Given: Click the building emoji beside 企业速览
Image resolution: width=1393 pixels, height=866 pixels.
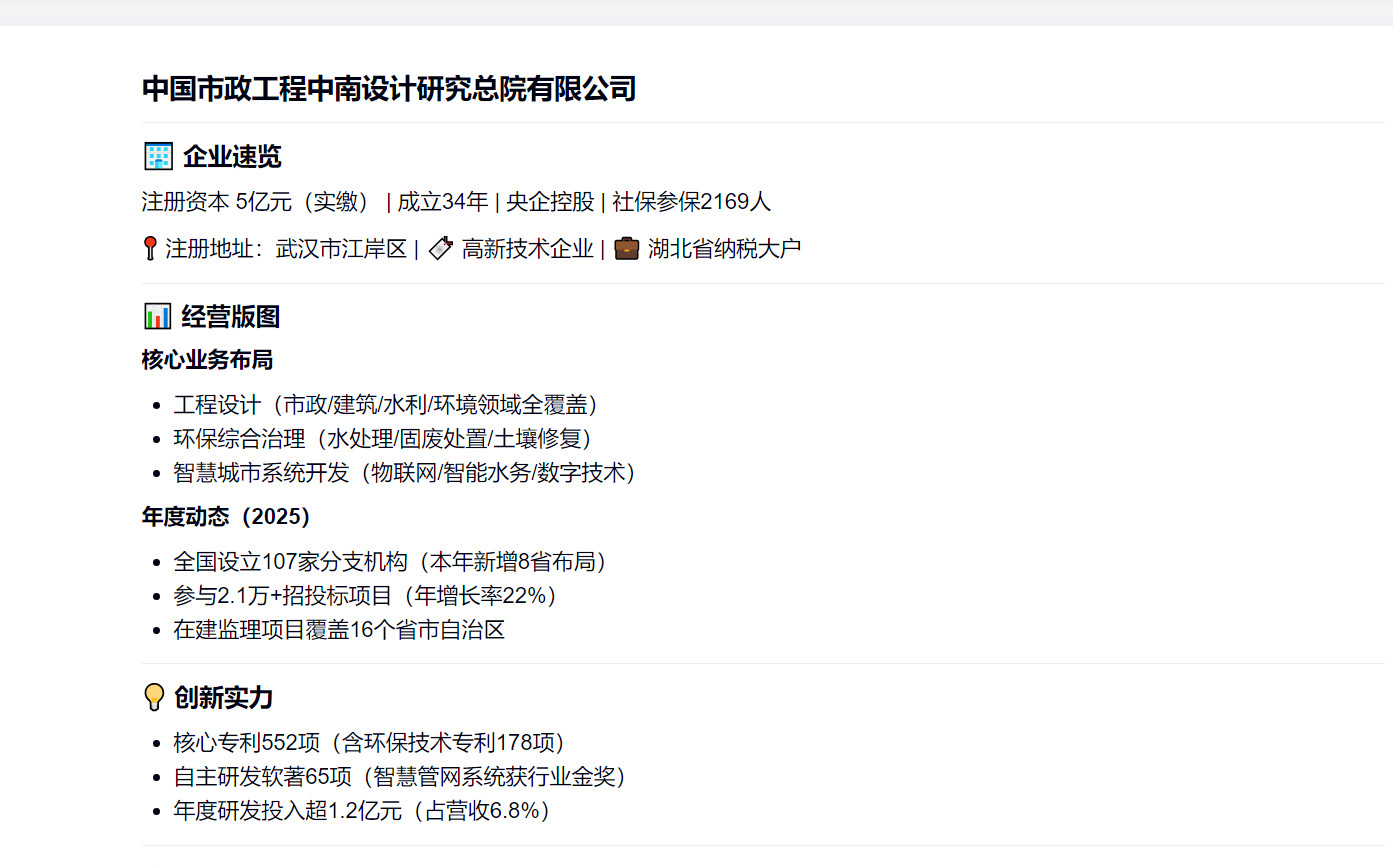Looking at the screenshot, I should [x=158, y=156].
